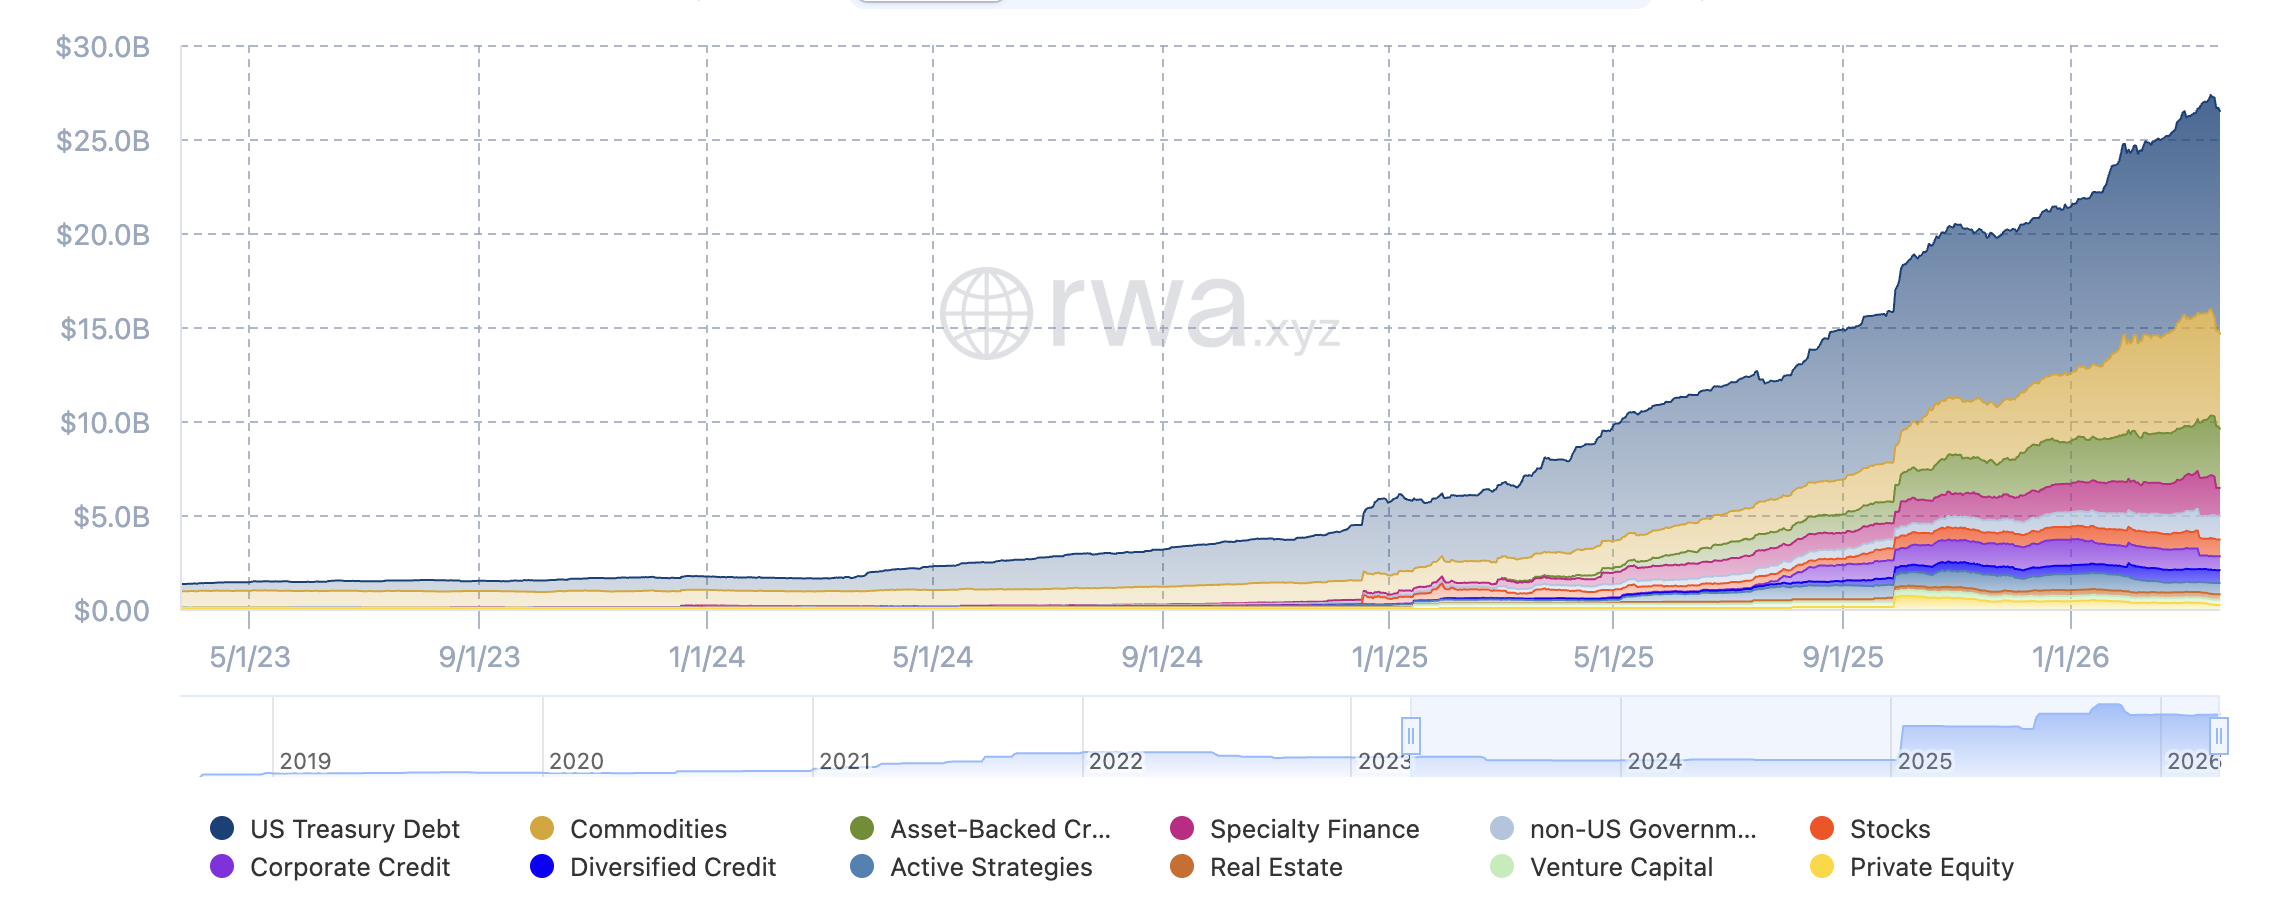This screenshot has width=2276, height=912.
Task: Jump to 2021 in the navigator timeline
Action: tap(845, 761)
